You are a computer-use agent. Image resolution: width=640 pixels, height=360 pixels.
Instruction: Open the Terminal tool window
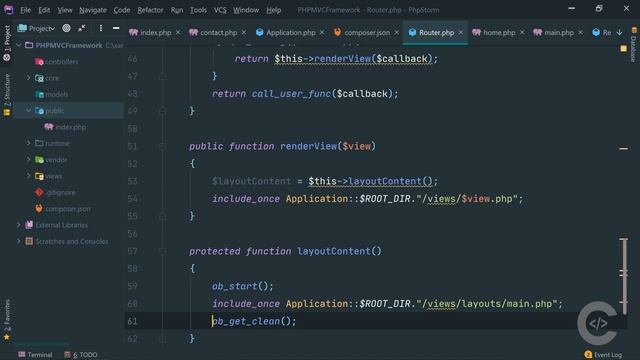coord(35,354)
